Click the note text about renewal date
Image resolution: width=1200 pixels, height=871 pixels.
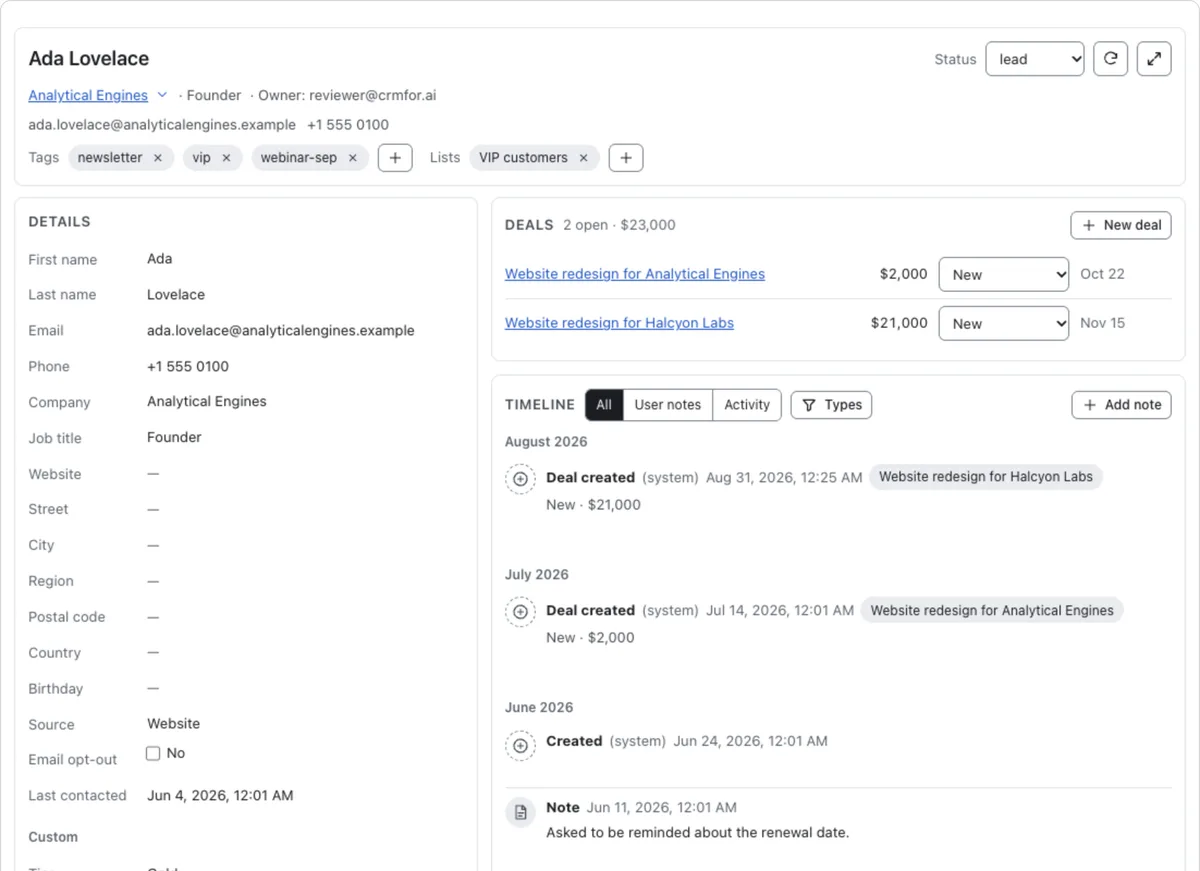click(x=698, y=833)
